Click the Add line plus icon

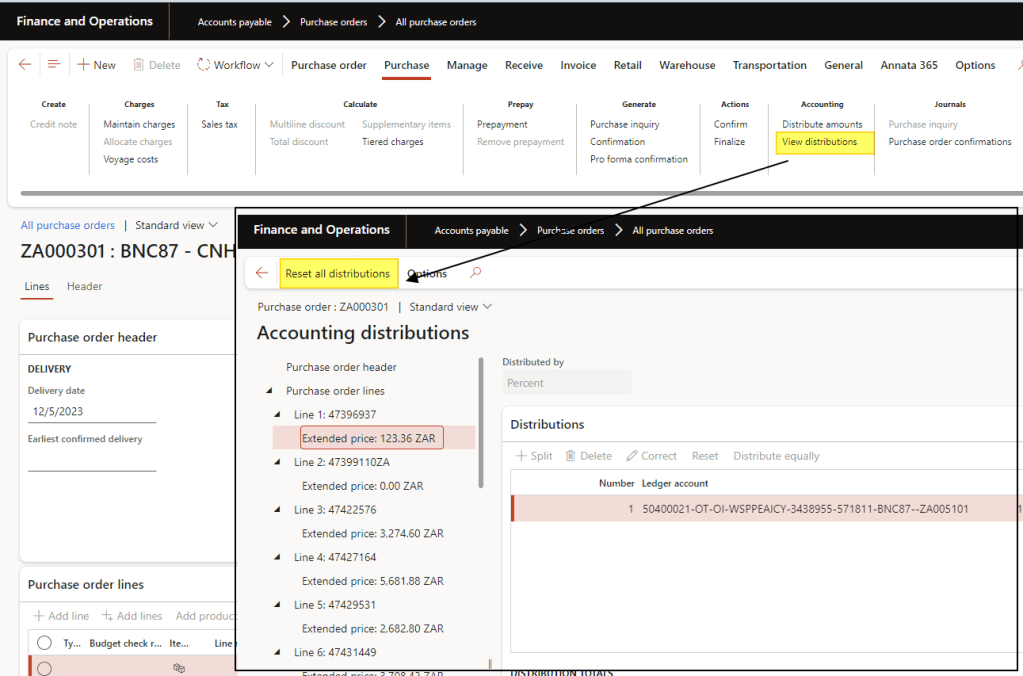(40, 616)
